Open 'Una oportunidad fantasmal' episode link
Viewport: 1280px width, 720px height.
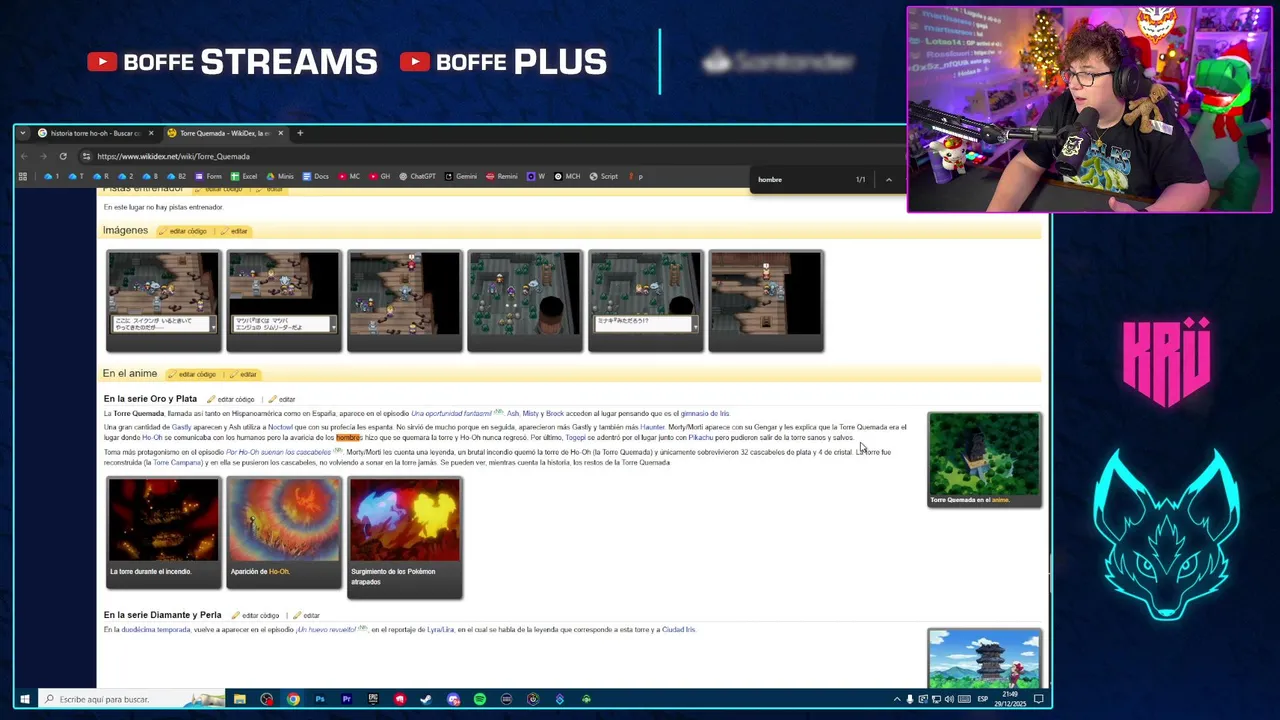tap(451, 413)
